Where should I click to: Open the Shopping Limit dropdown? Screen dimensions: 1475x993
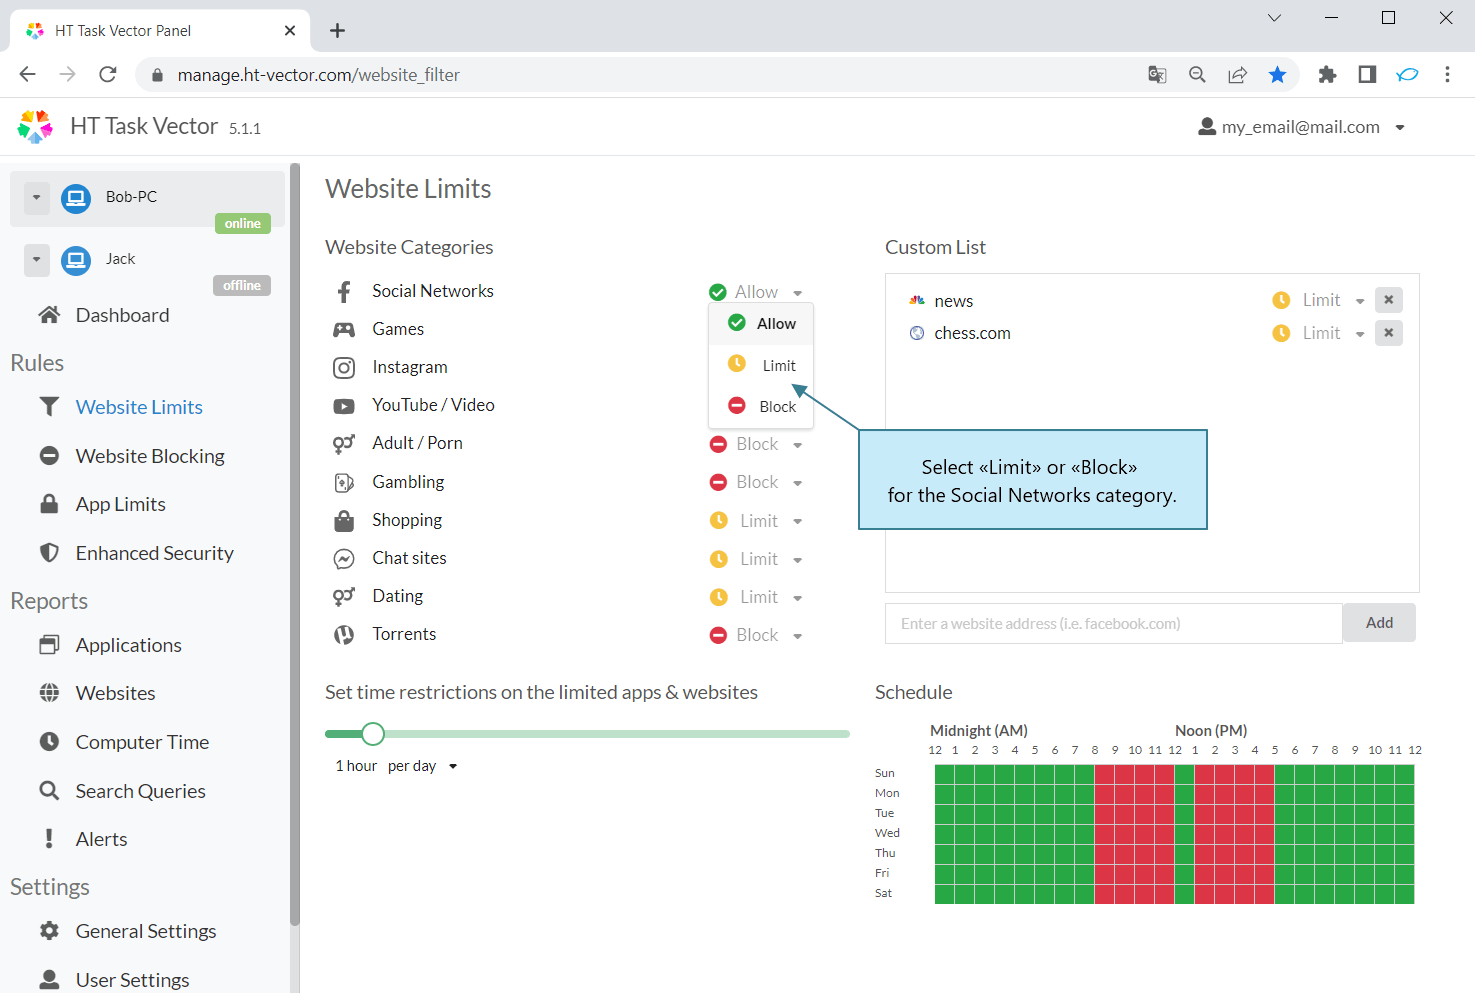pyautogui.click(x=756, y=521)
